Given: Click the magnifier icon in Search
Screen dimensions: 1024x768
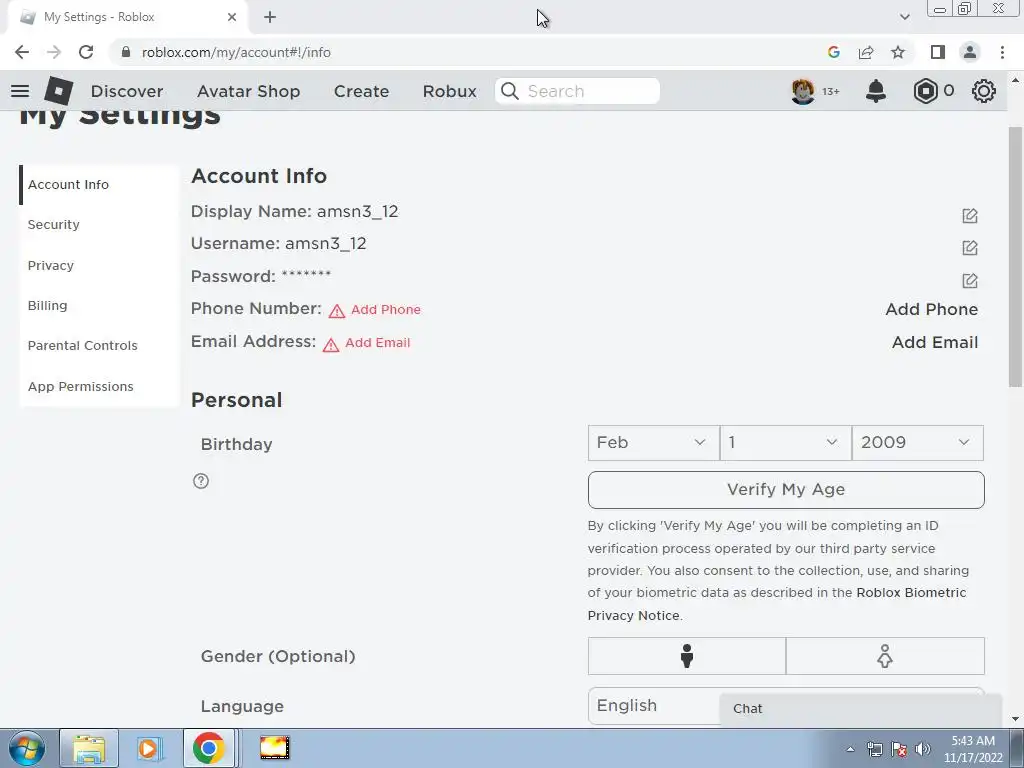Looking at the screenshot, I should pyautogui.click(x=510, y=91).
